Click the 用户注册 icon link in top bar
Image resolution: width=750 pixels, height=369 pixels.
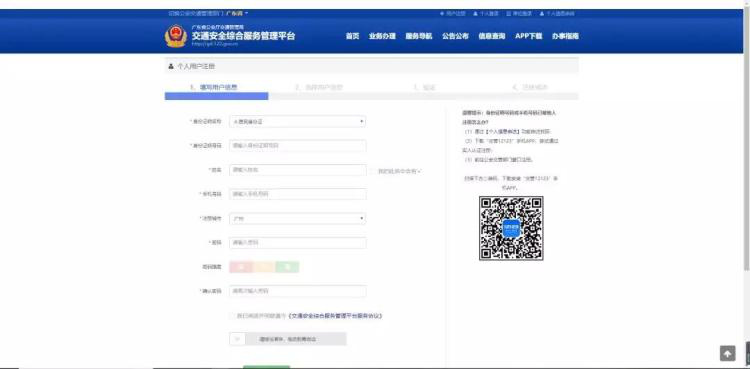452,13
